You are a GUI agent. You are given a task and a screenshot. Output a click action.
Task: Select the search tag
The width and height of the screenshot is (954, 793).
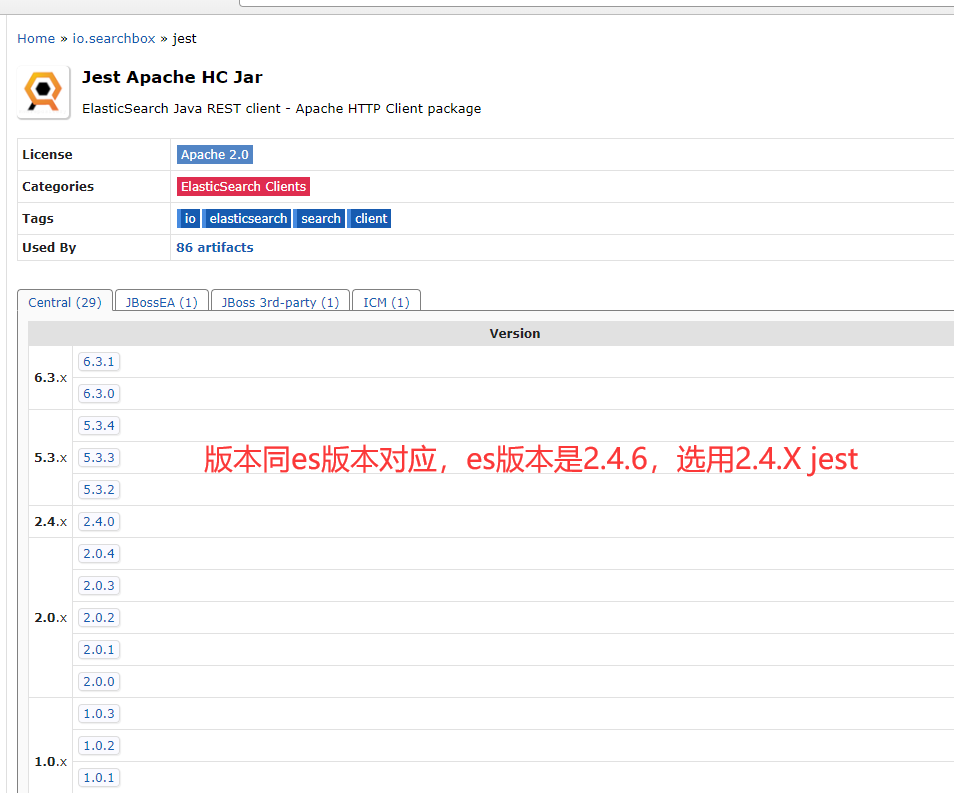pyautogui.click(x=320, y=218)
